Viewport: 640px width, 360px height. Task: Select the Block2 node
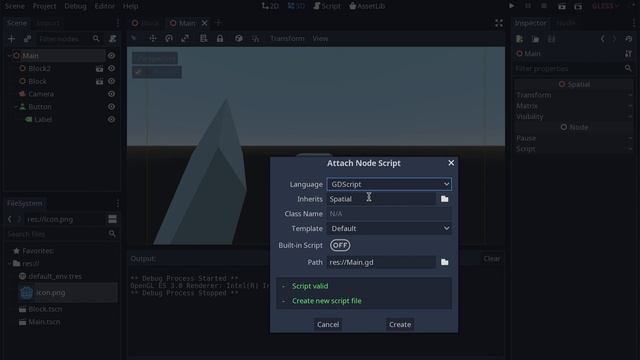click(40, 69)
